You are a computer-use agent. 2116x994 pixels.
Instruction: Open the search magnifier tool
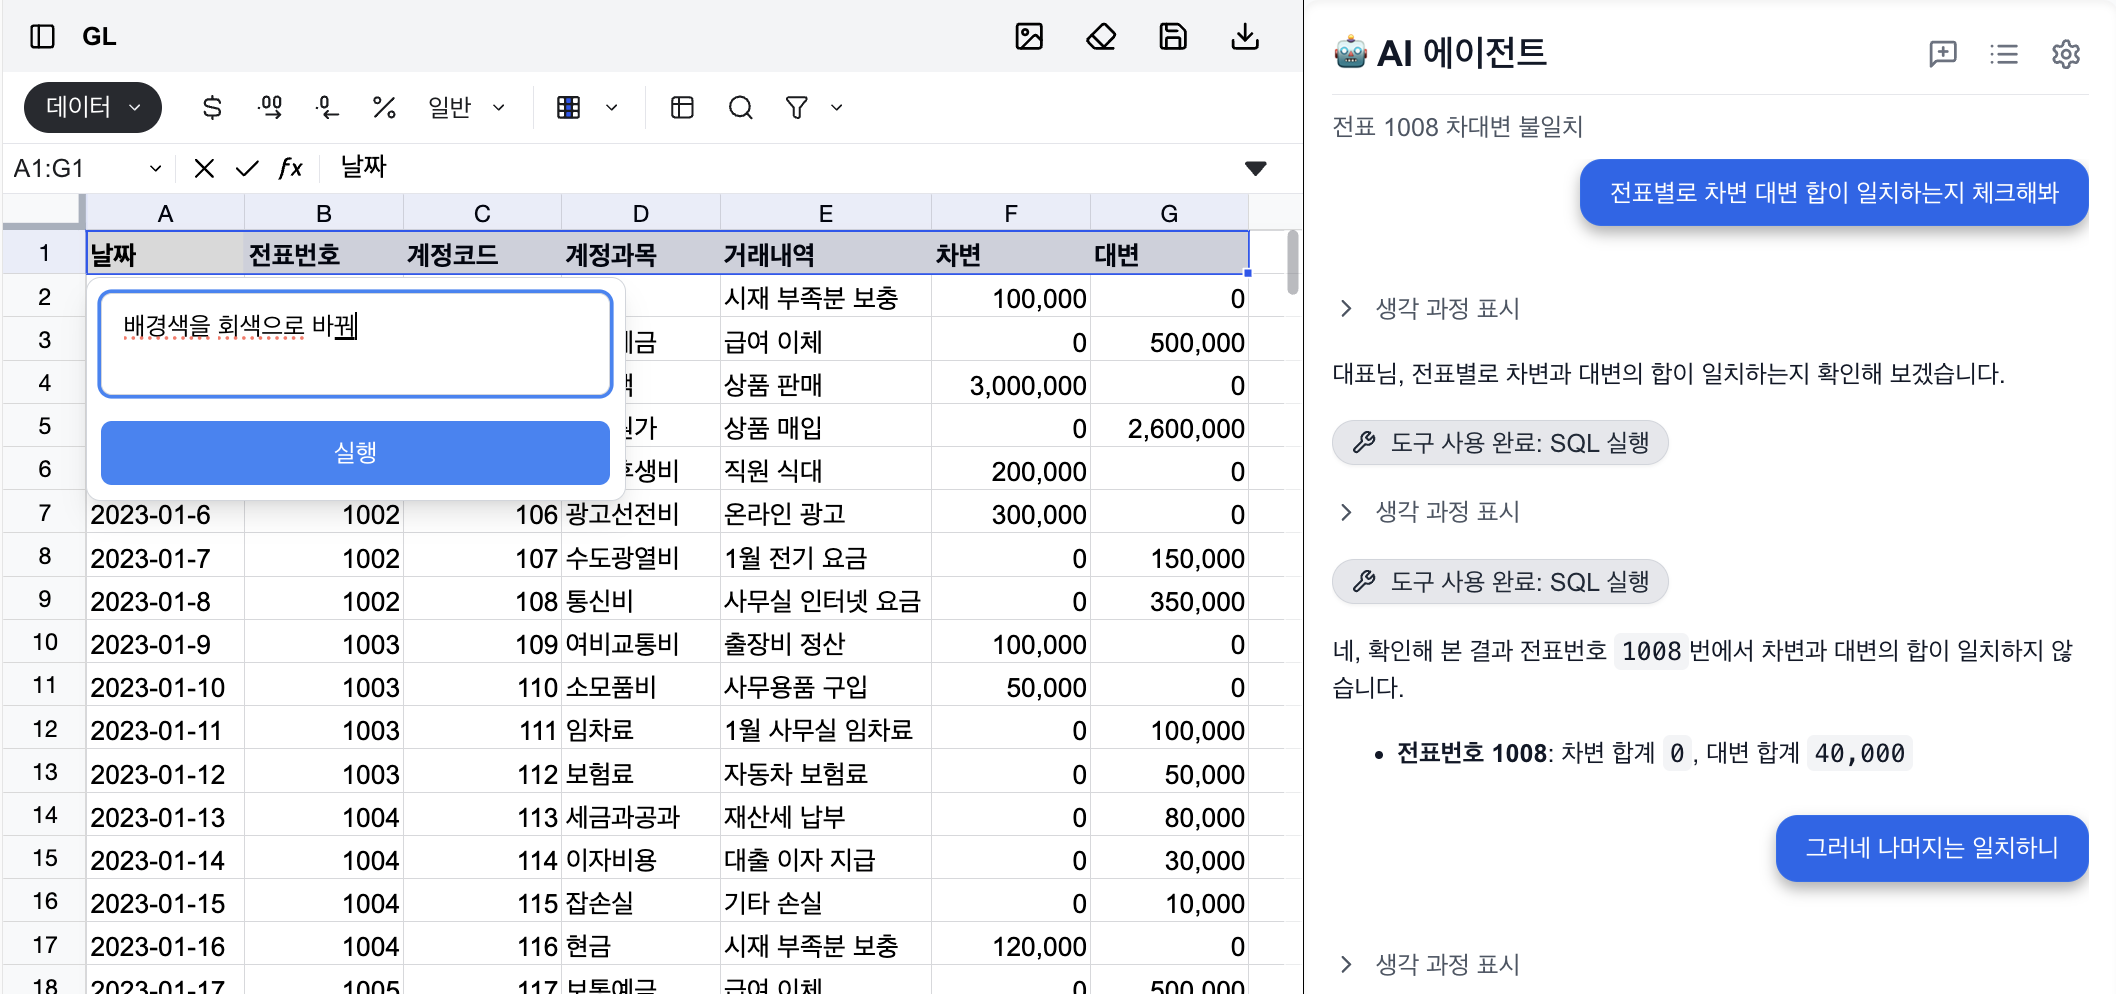tap(740, 108)
